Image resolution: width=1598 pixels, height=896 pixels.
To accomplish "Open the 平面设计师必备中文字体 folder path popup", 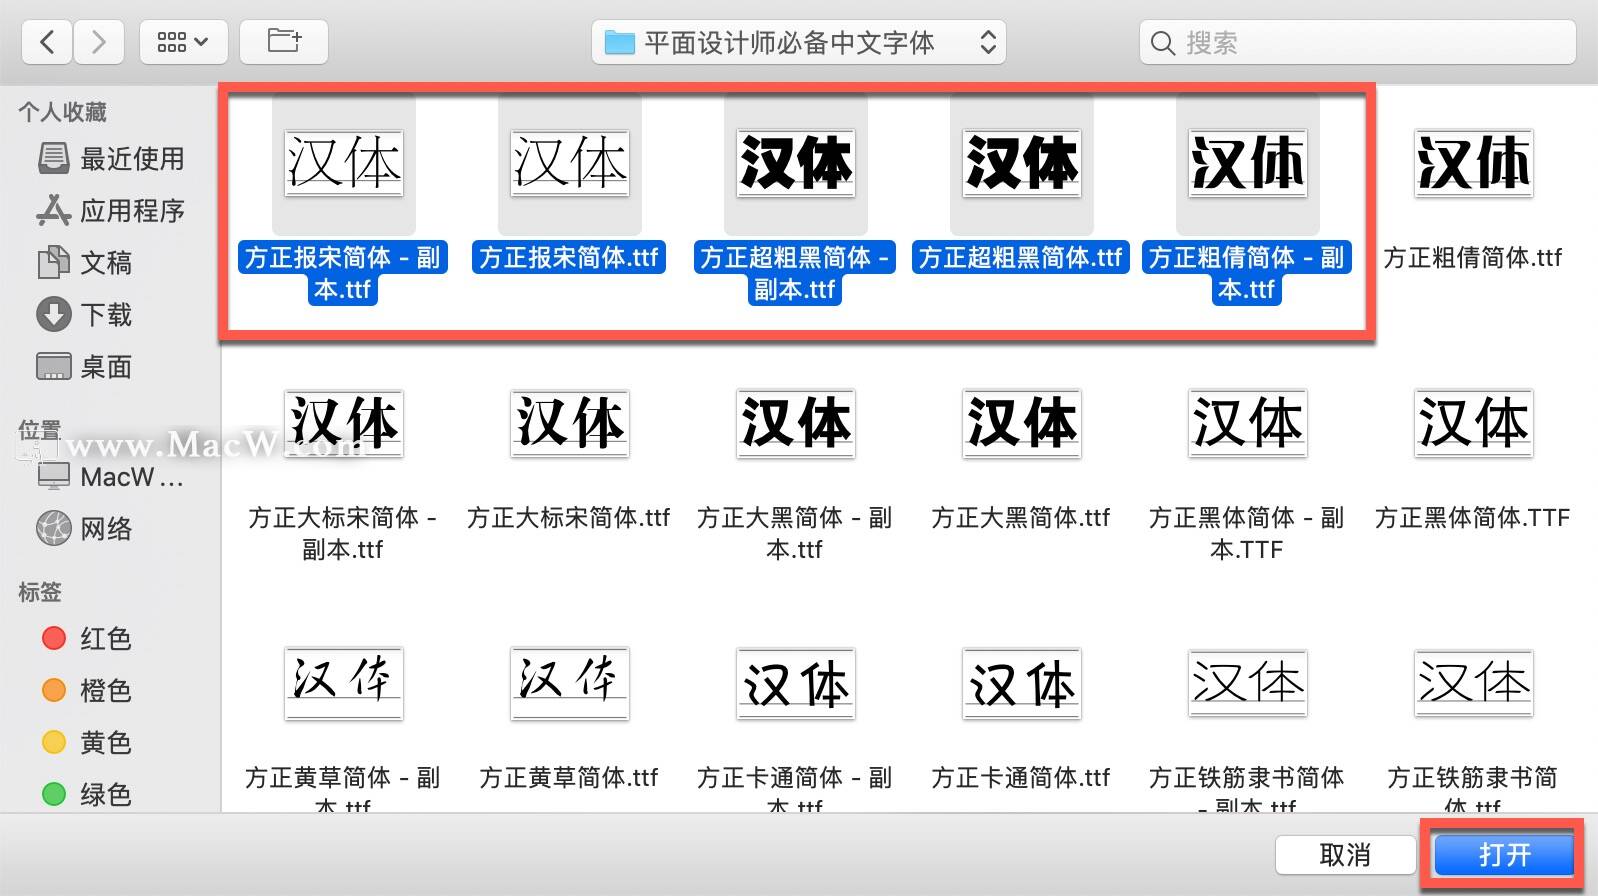I will click(x=798, y=42).
